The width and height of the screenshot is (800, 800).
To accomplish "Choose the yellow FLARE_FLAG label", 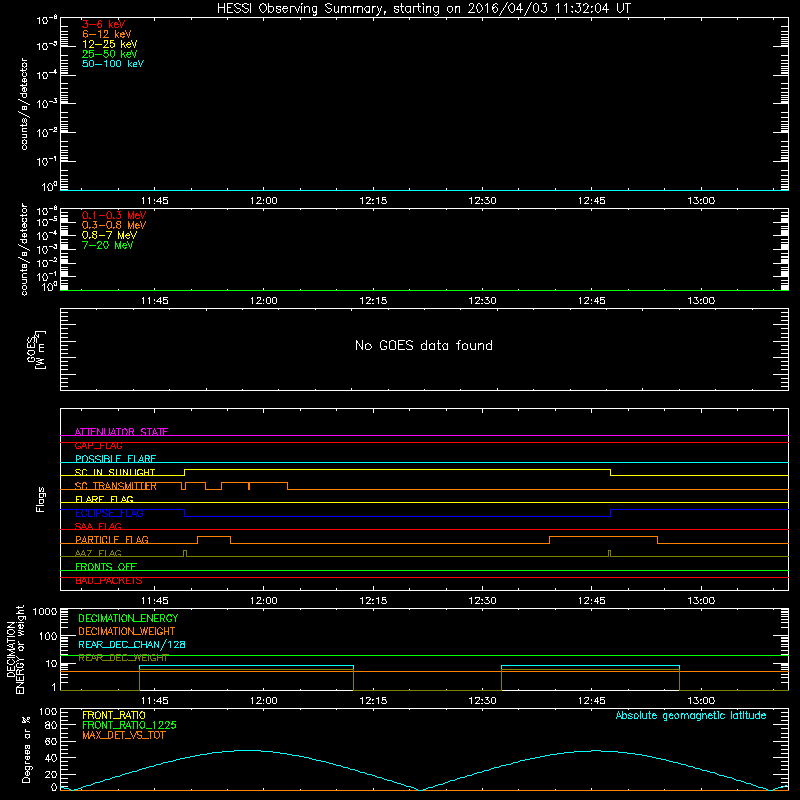I will tap(104, 499).
